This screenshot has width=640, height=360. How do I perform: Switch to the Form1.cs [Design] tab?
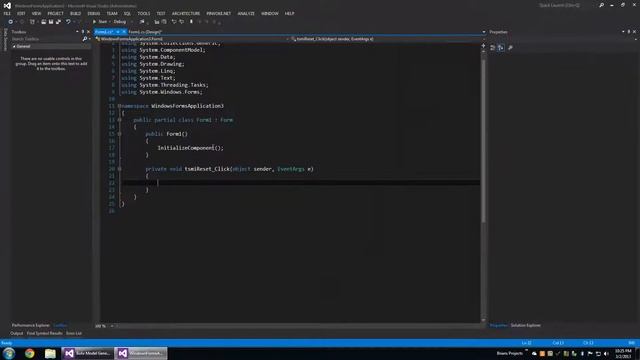tap(145, 32)
